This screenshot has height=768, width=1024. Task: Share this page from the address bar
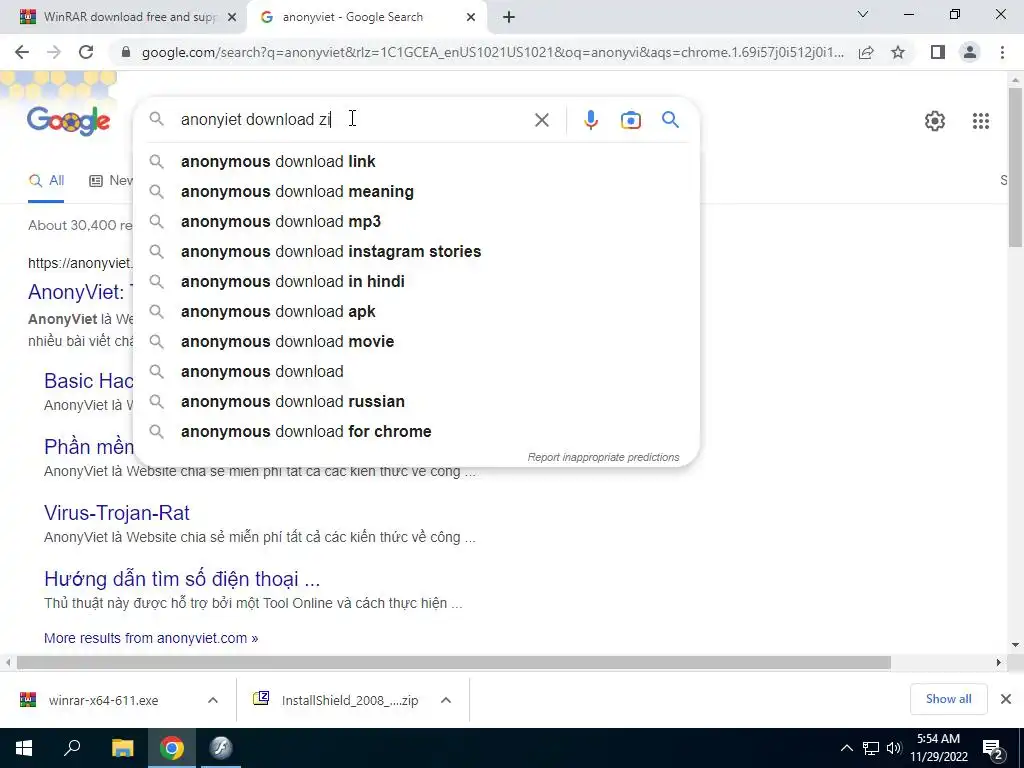pyautogui.click(x=866, y=52)
